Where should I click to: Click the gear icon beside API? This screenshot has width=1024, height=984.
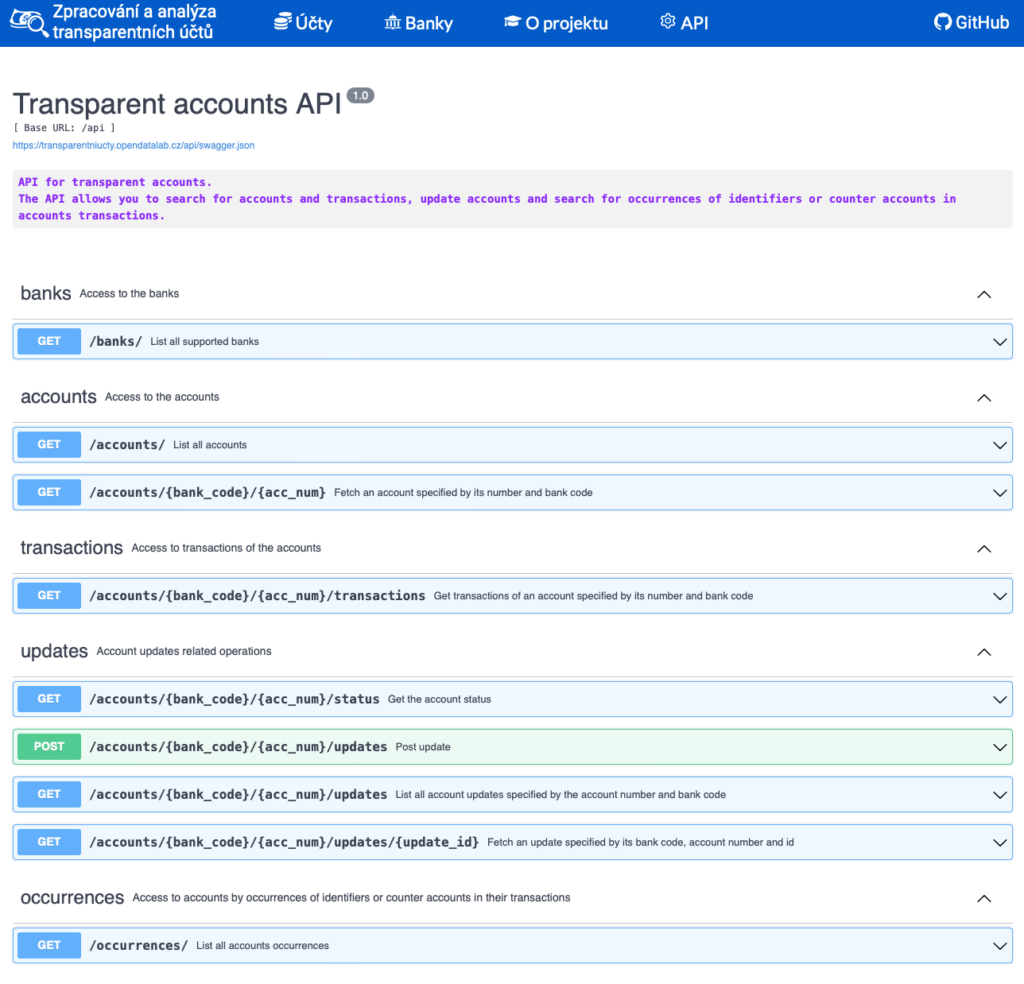point(667,22)
